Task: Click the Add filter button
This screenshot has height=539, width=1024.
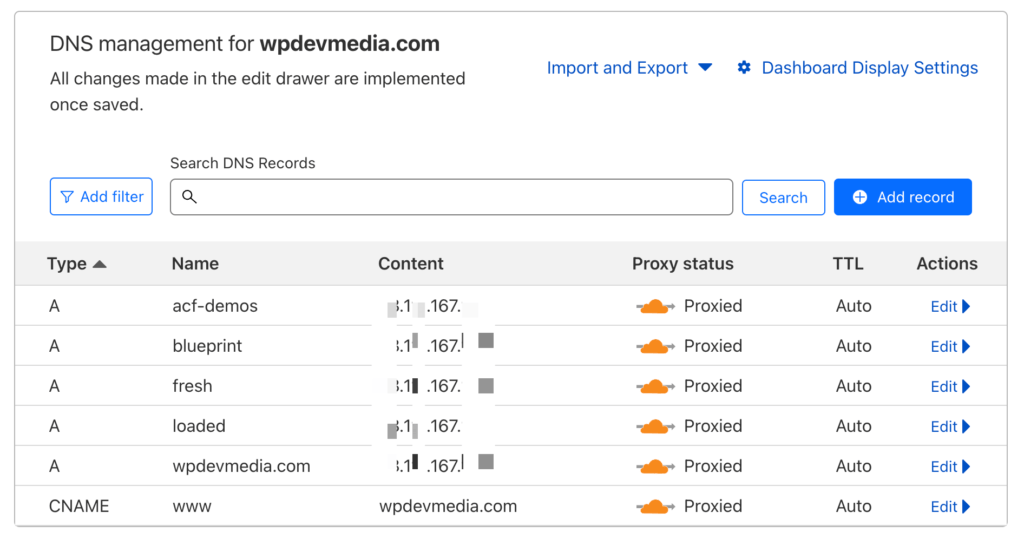Action: click(101, 197)
